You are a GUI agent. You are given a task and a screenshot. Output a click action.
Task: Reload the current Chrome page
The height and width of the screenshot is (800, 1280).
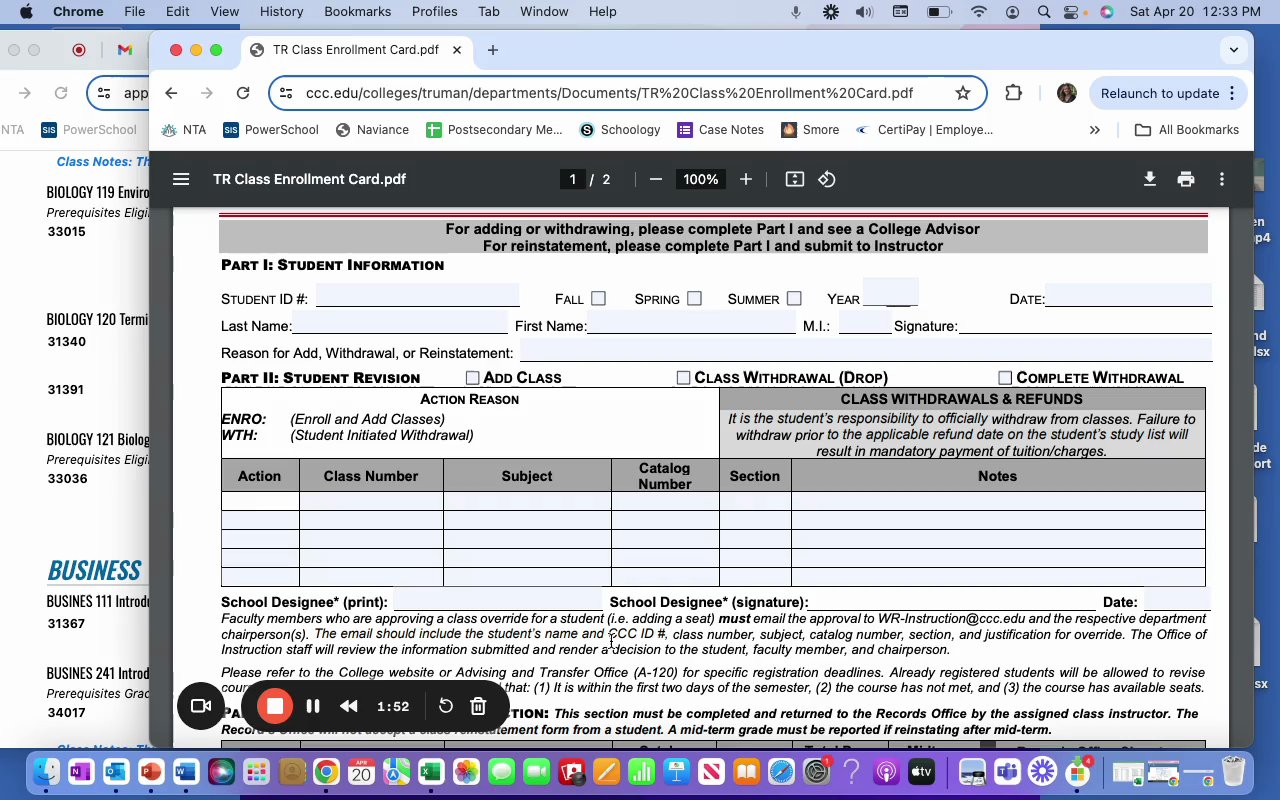[x=243, y=93]
